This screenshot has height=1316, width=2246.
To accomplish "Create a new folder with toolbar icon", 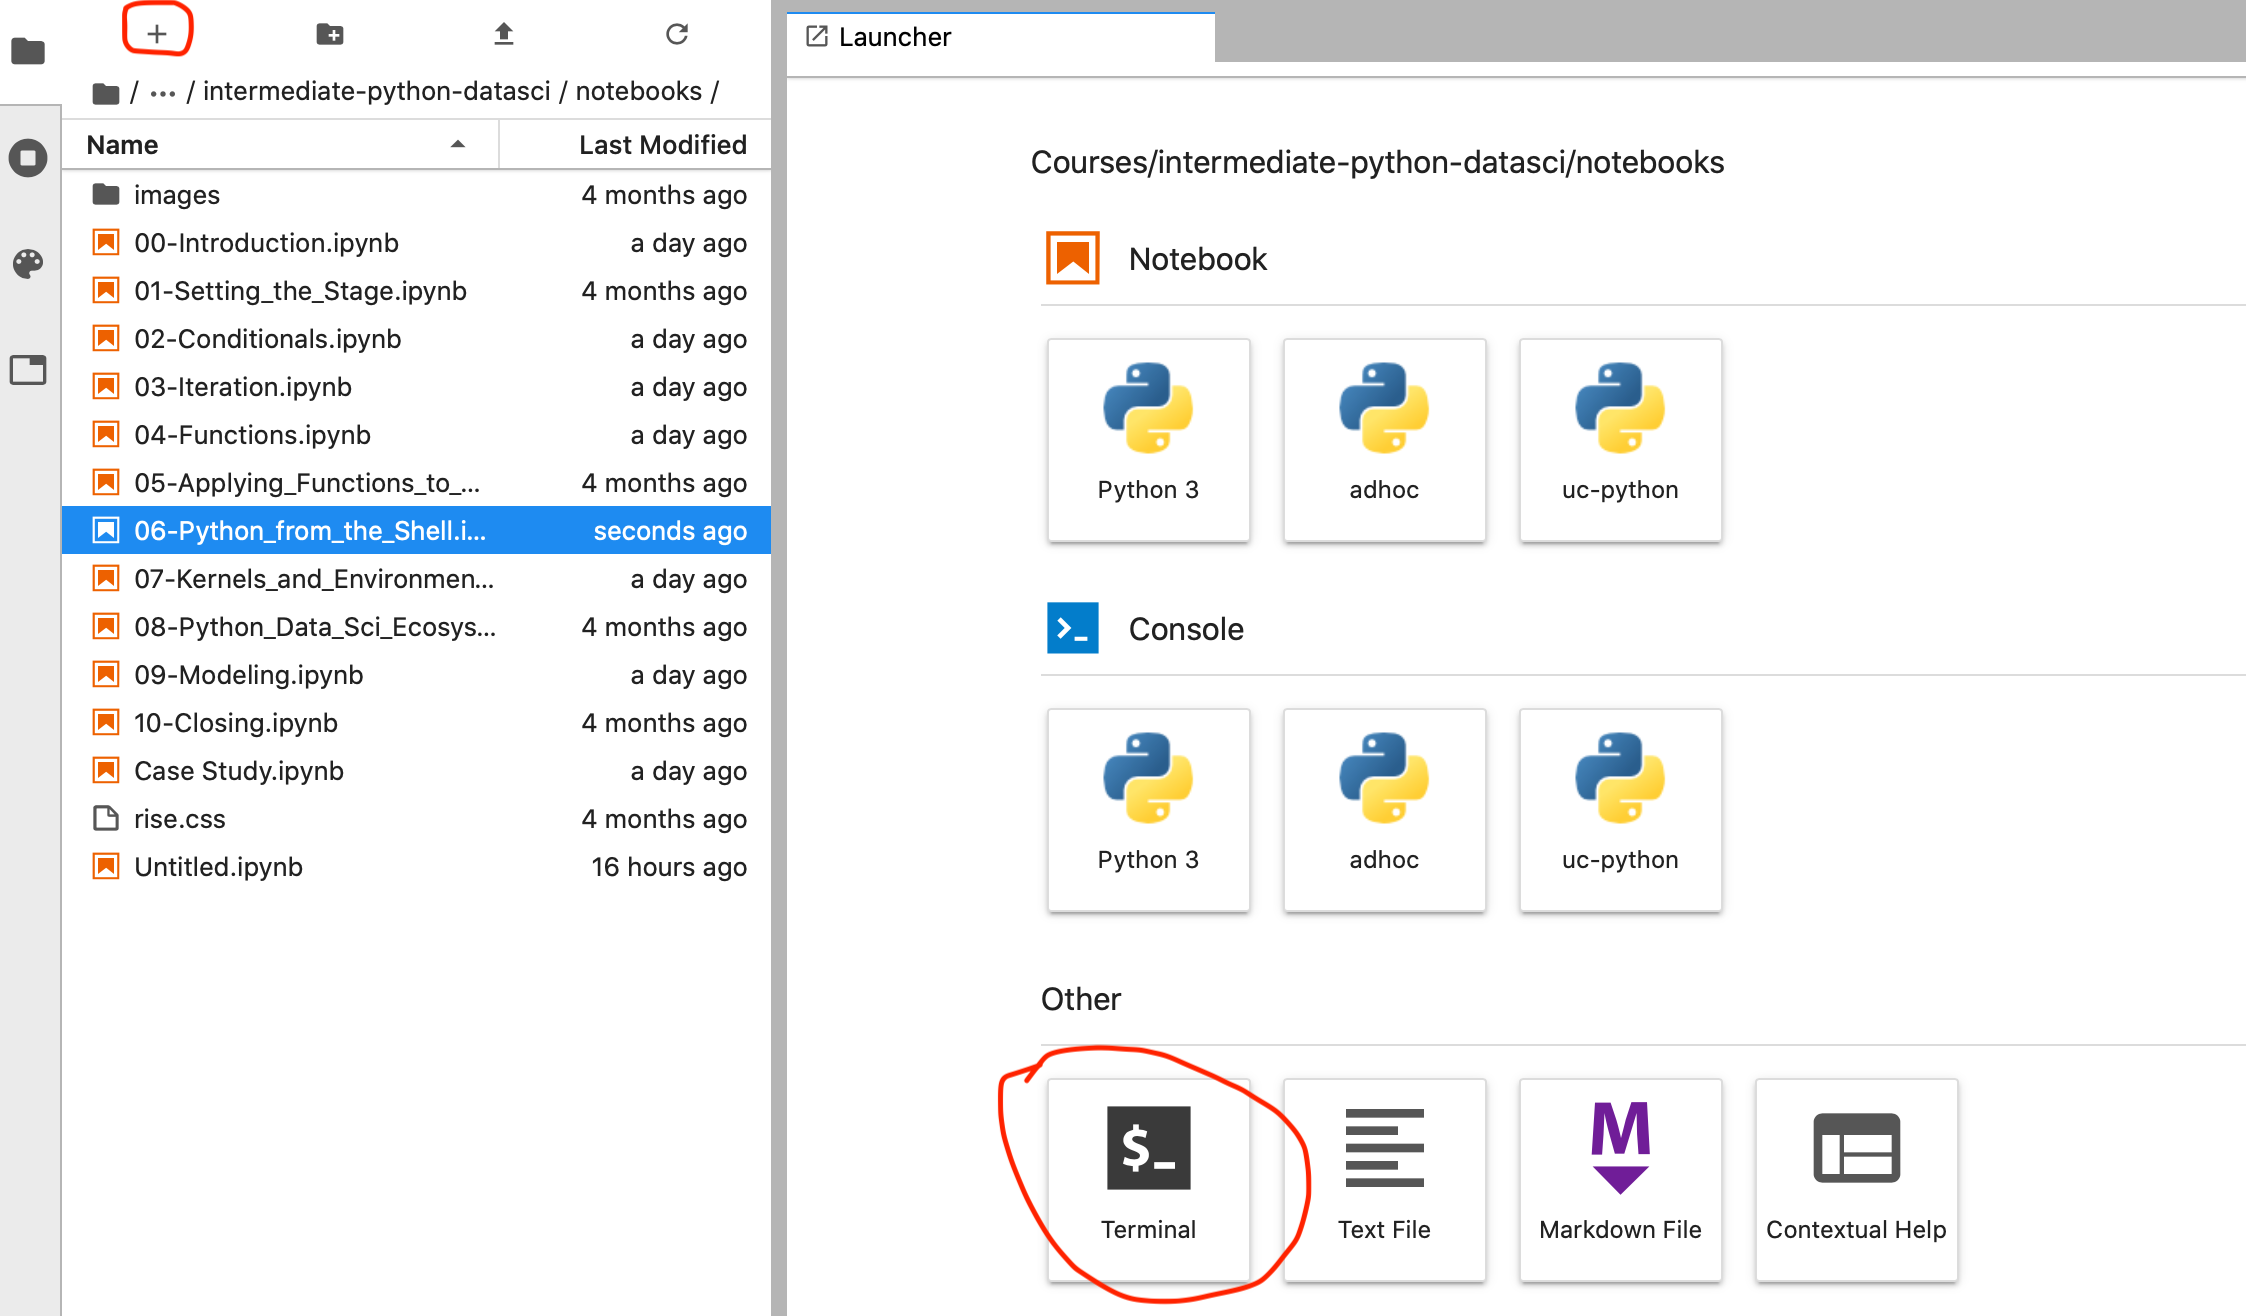I will pos(330,34).
